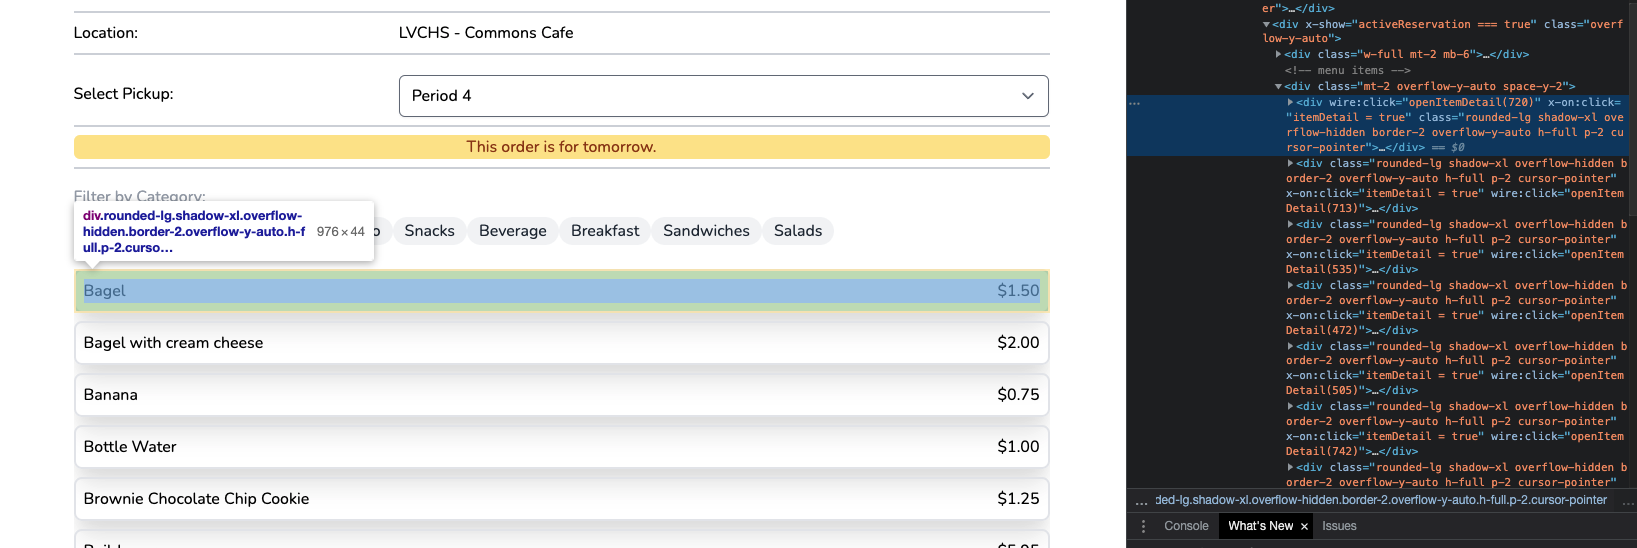Click the breadcrumb left ellipsis in DevTools

tap(1141, 501)
